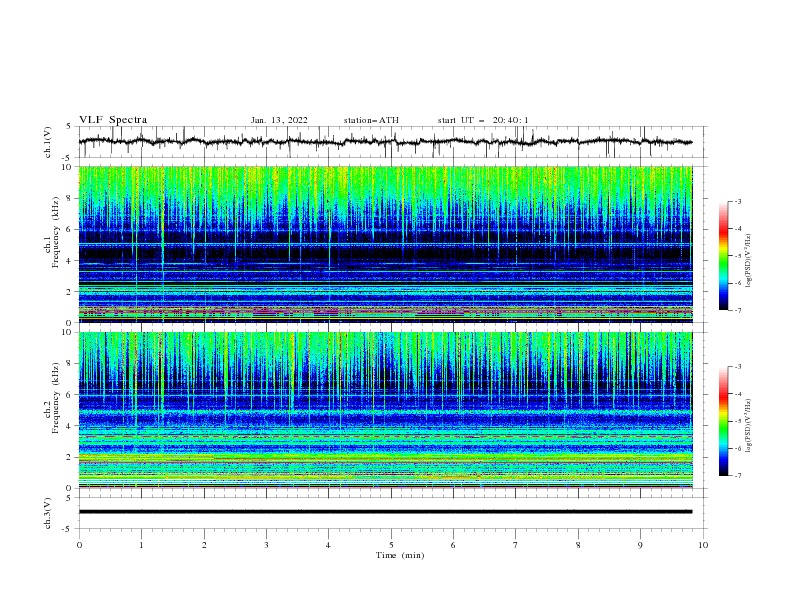
Task: Click the ch.1 voltage waveform trace
Action: pos(385,142)
